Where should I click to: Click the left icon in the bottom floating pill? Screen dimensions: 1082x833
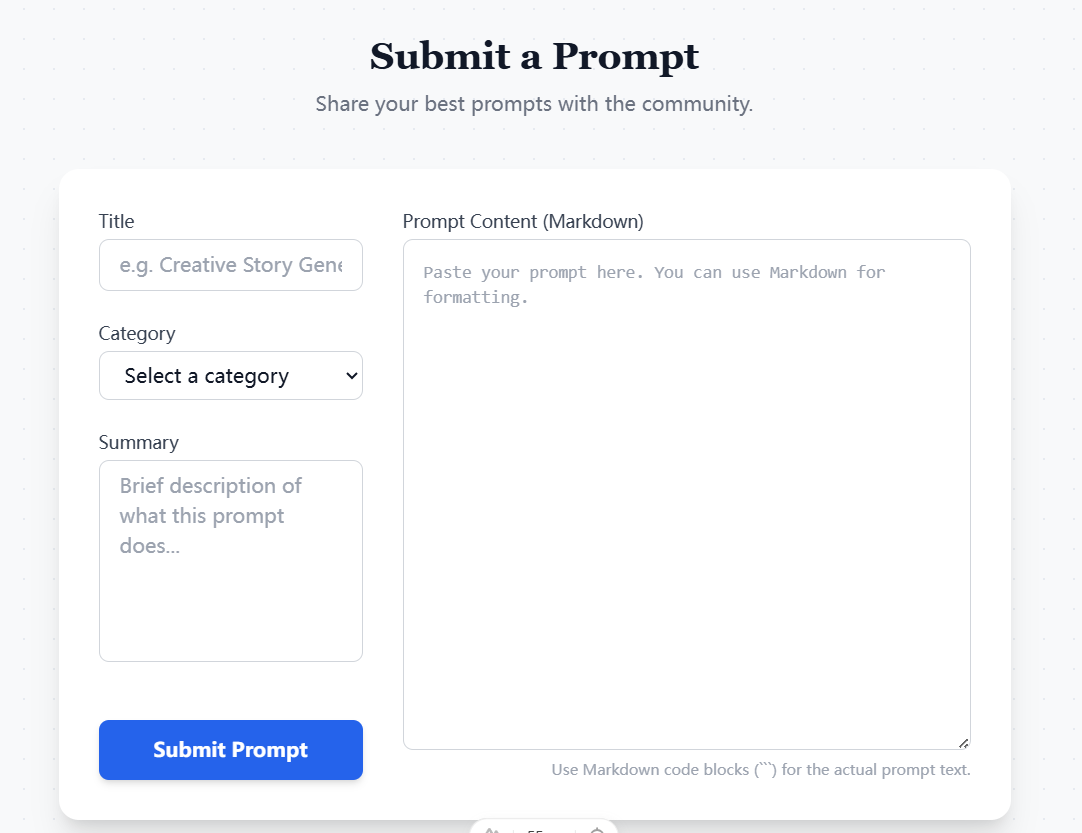492,829
